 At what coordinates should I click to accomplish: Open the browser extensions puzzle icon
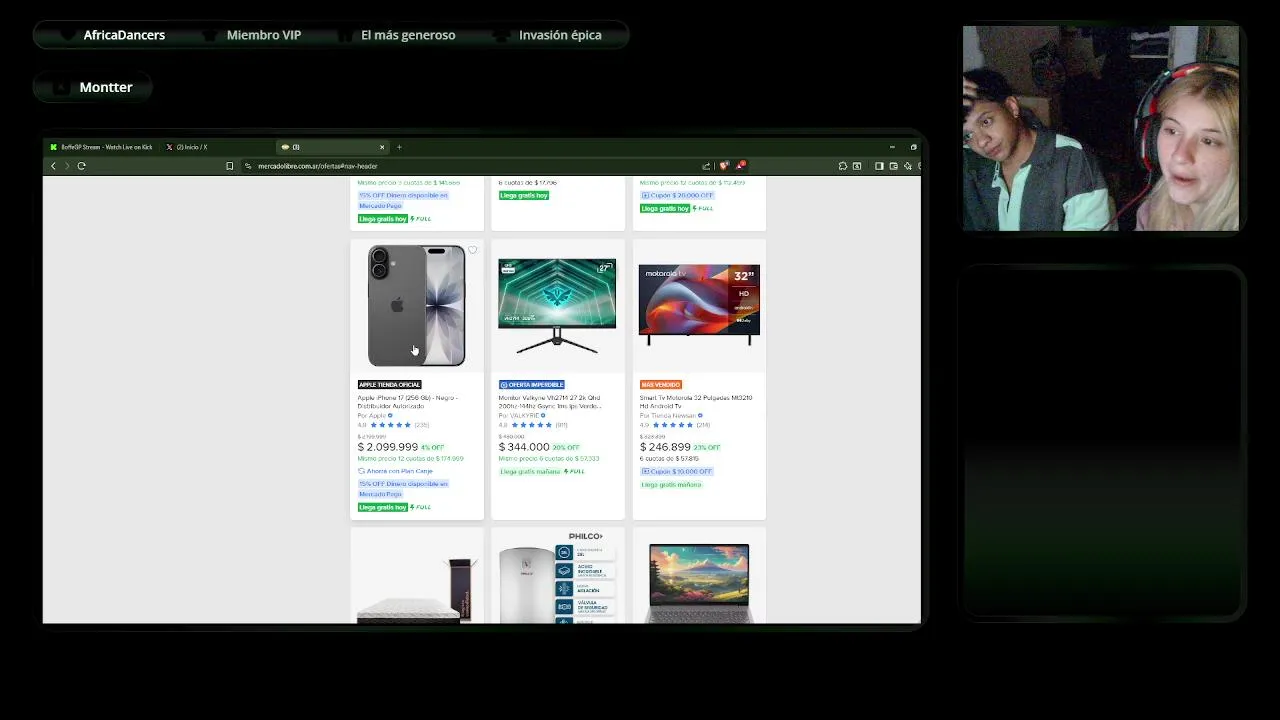(843, 166)
